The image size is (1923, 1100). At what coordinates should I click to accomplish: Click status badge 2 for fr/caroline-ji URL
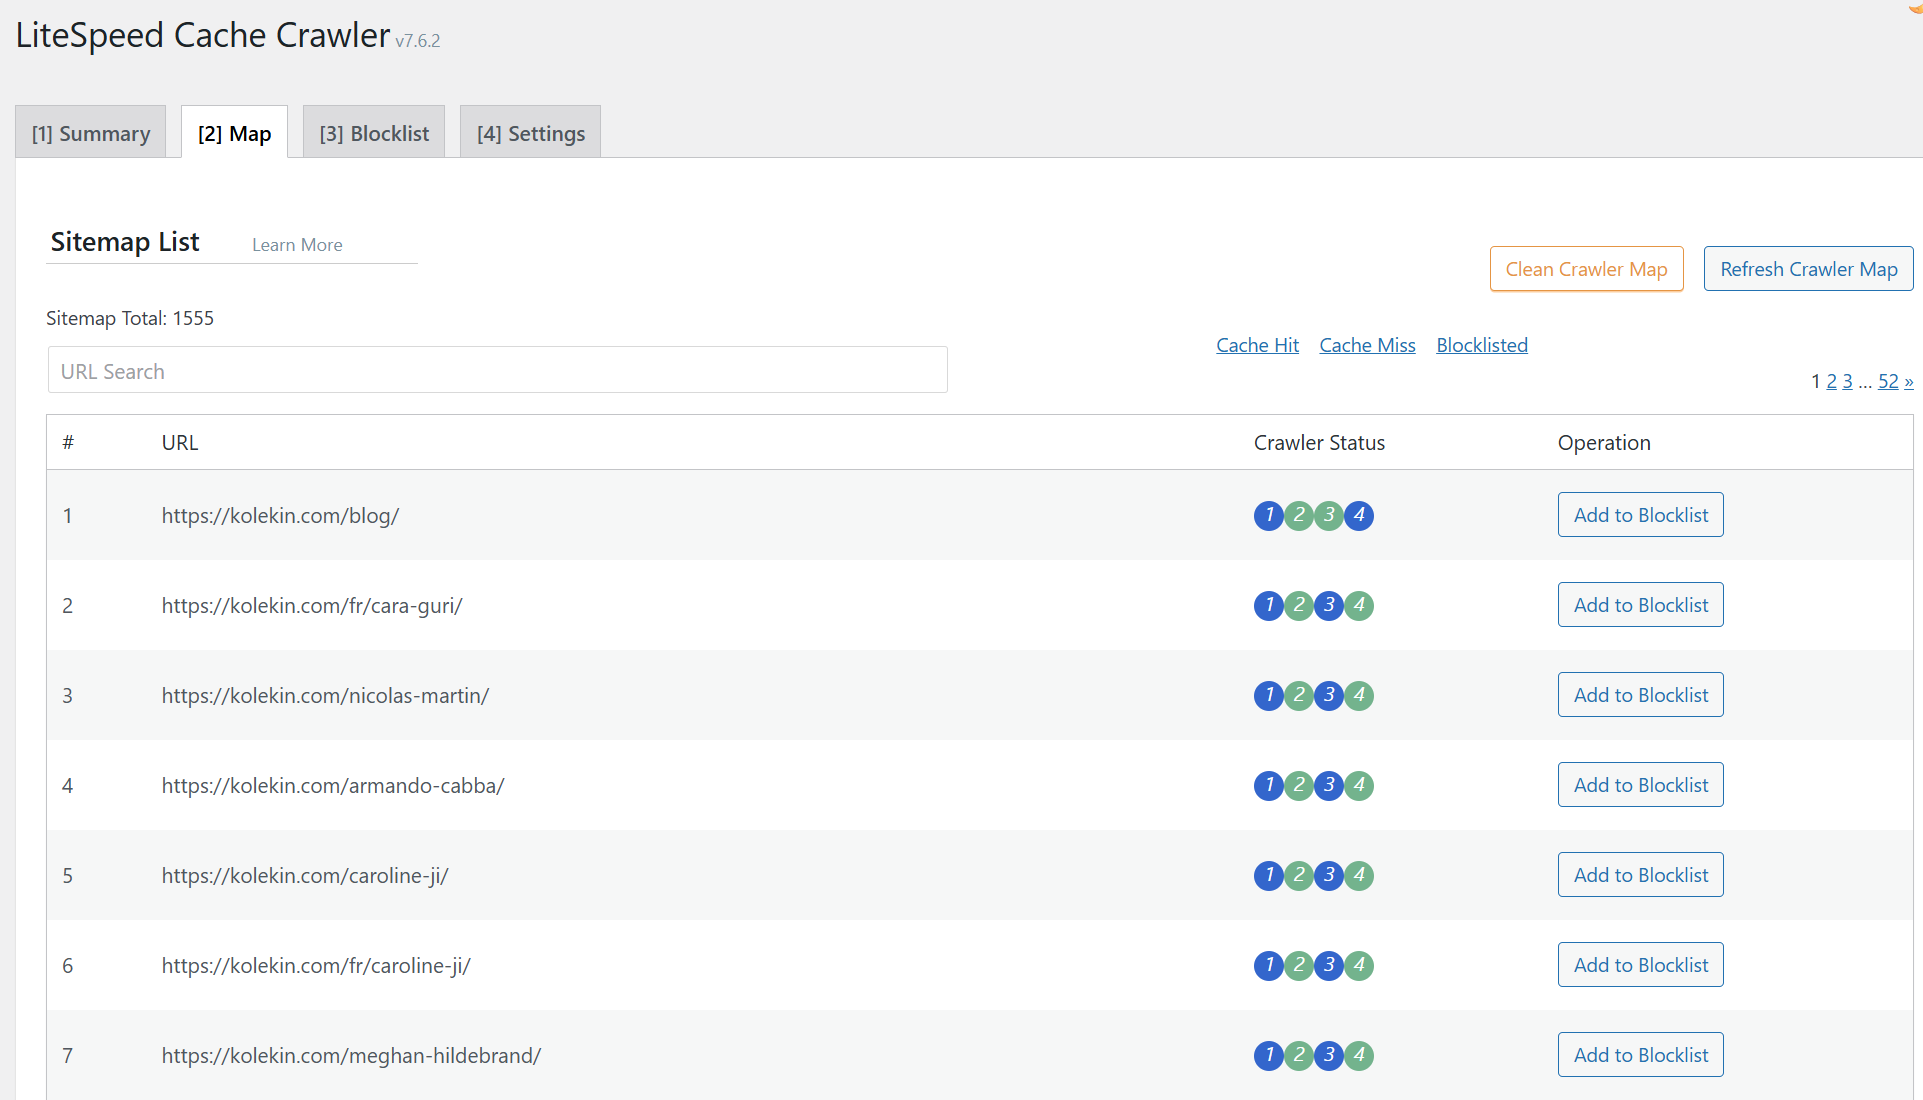pos(1298,965)
